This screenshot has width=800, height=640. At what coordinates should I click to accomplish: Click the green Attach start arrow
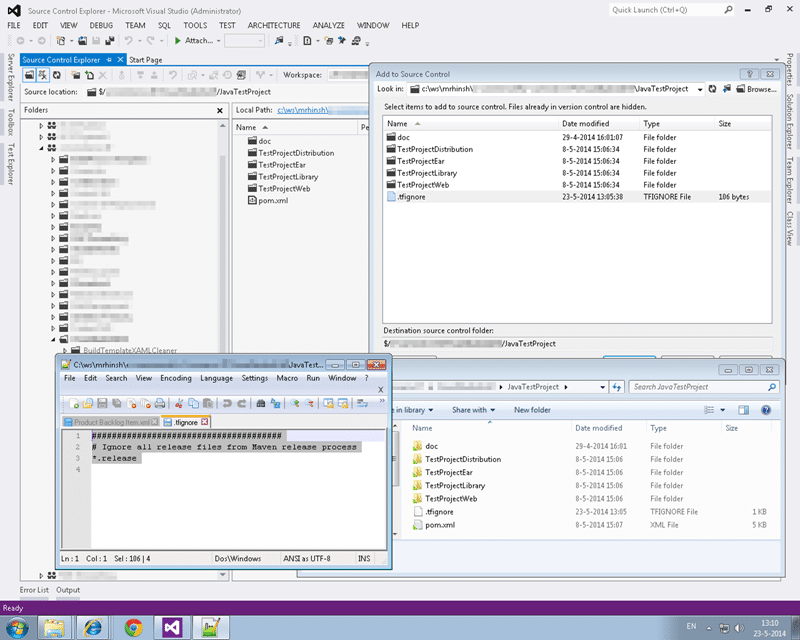(x=177, y=40)
